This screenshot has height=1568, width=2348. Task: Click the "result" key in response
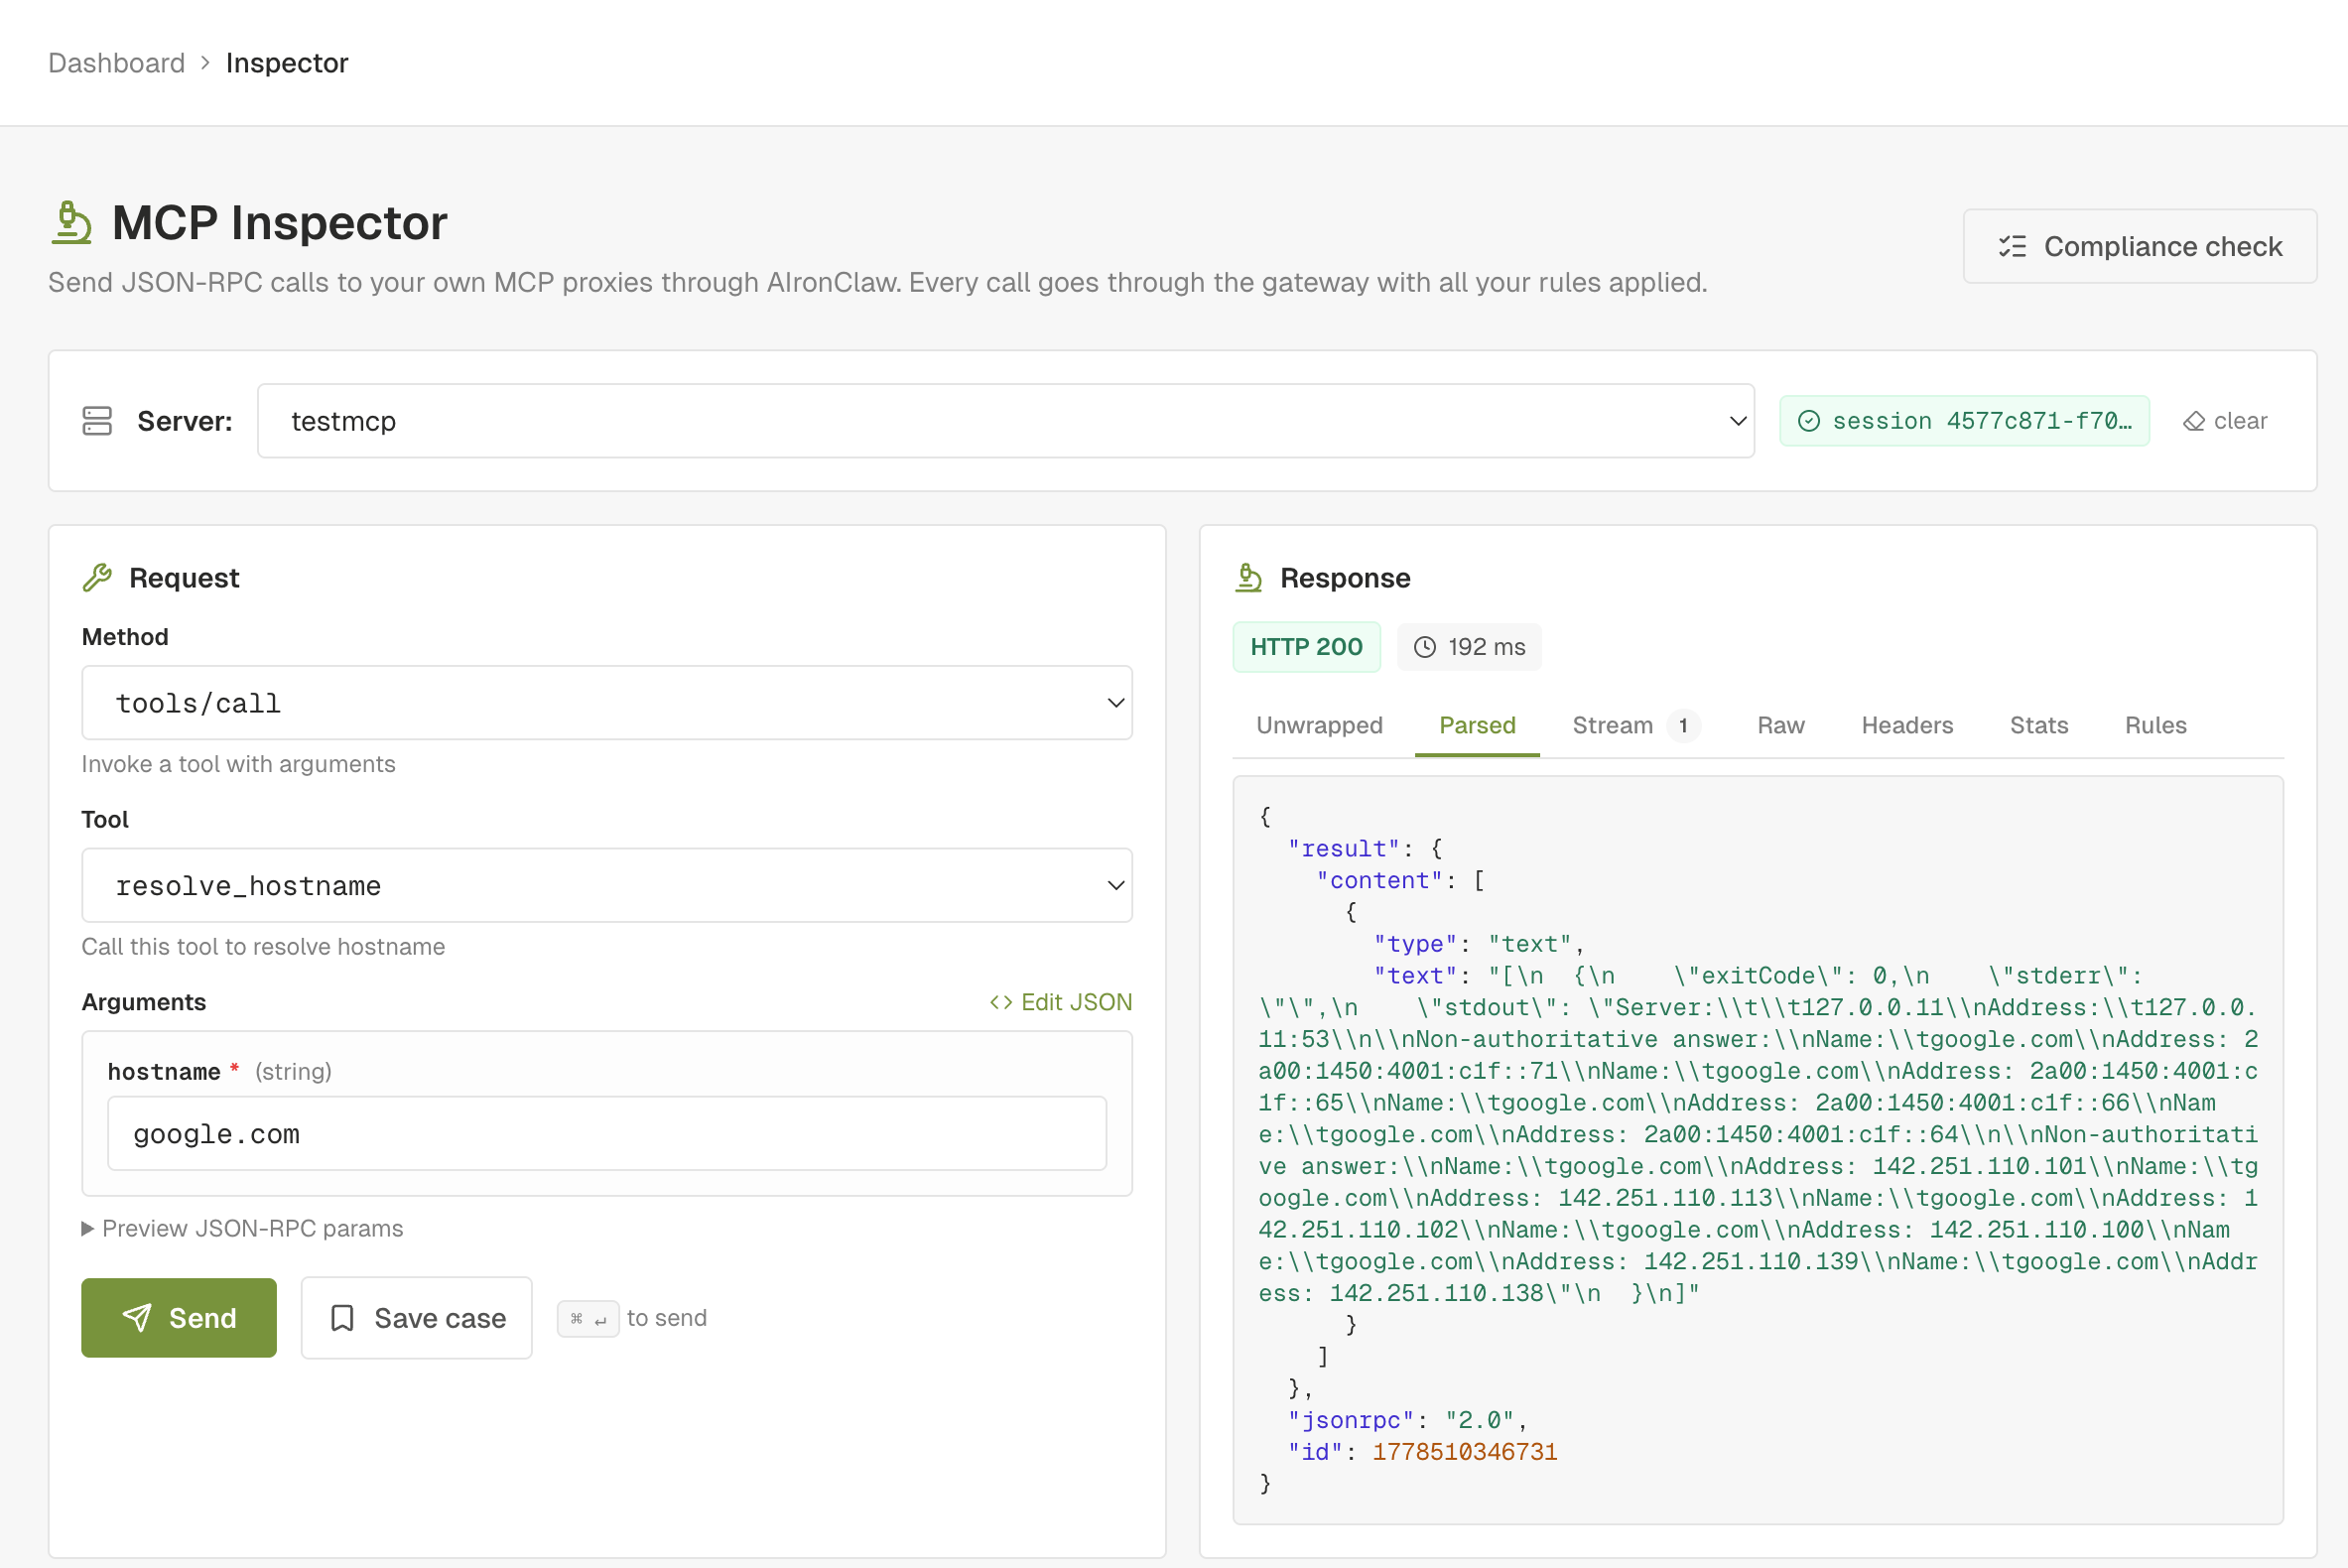(1343, 849)
